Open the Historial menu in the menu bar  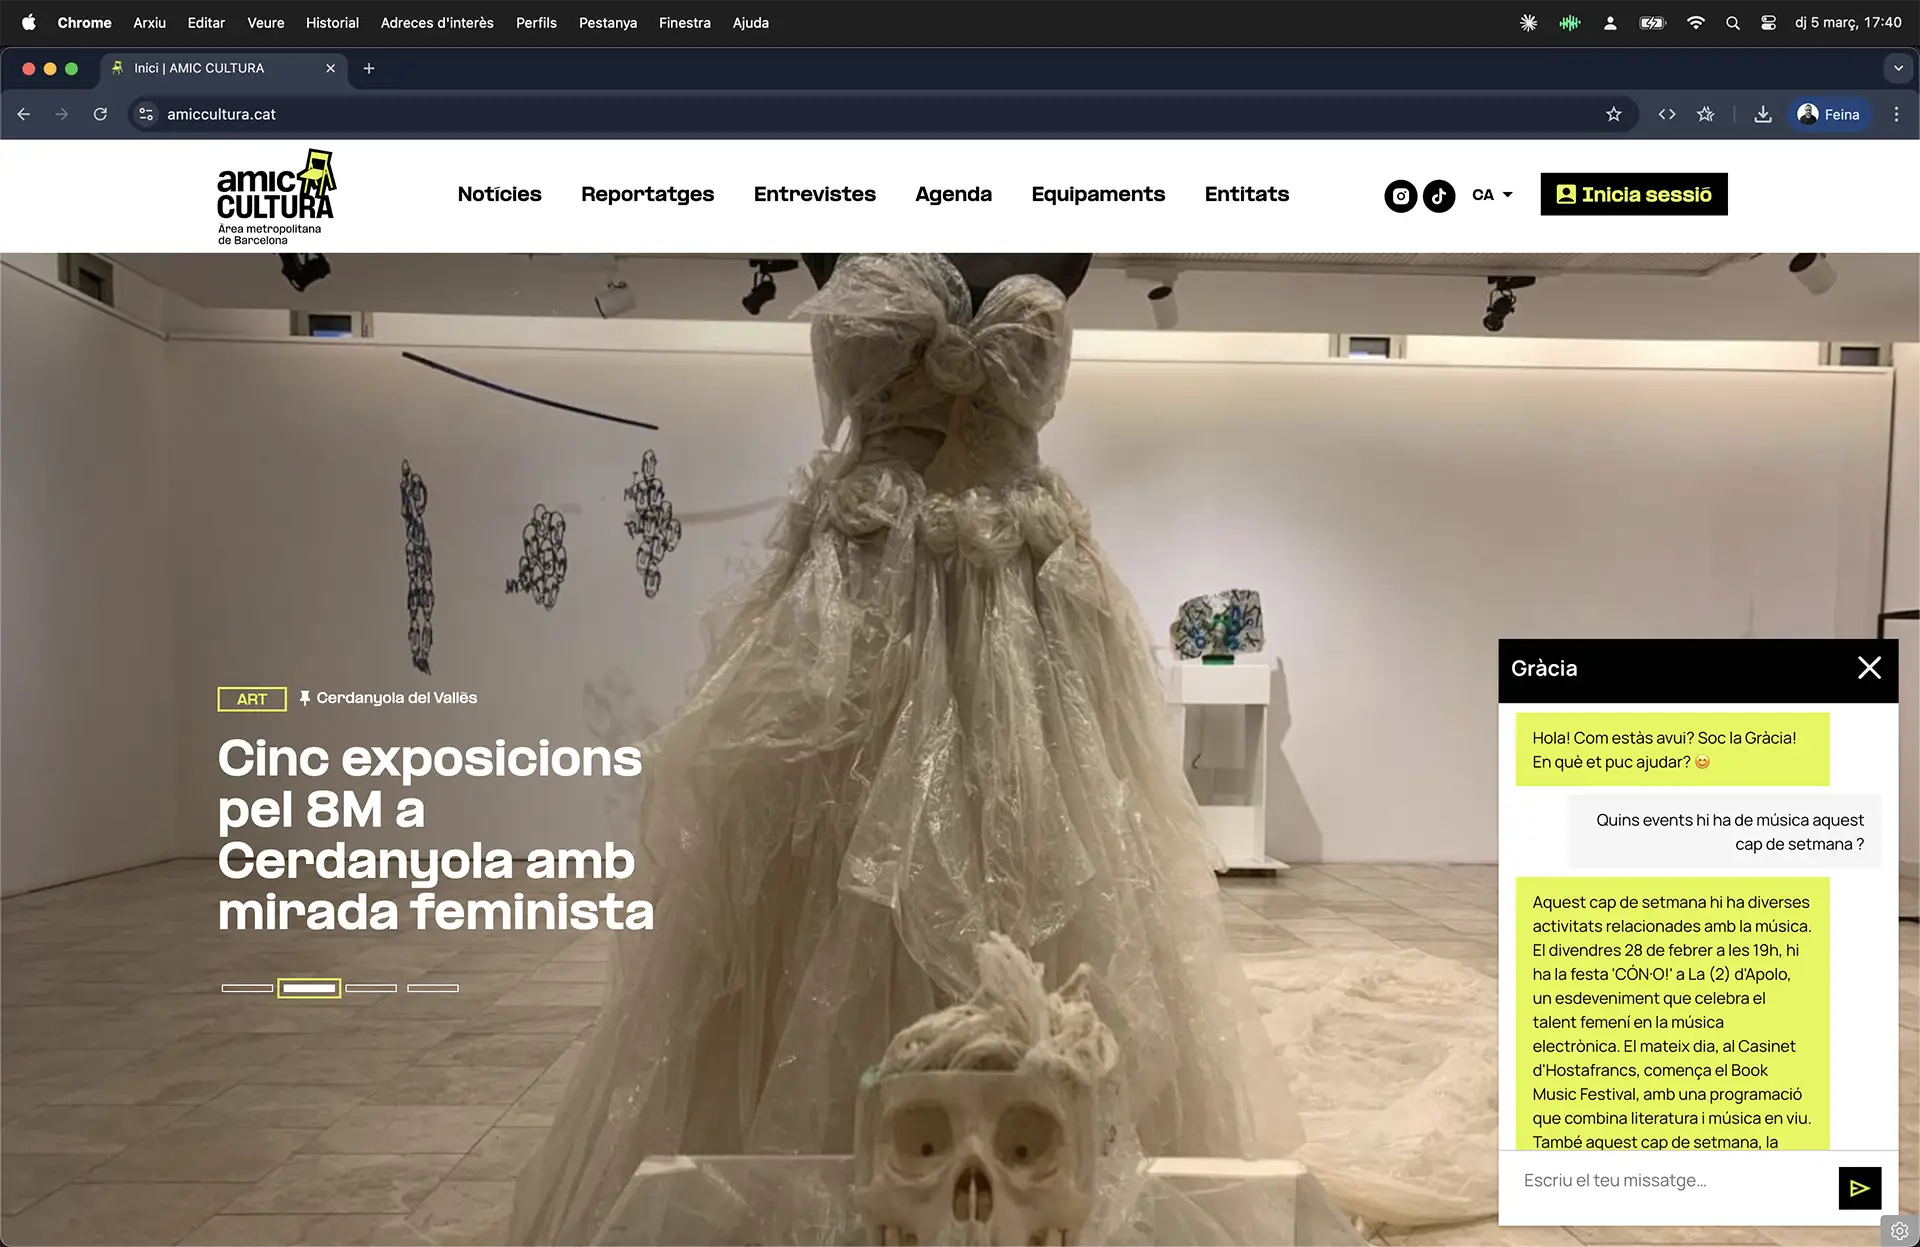(332, 22)
